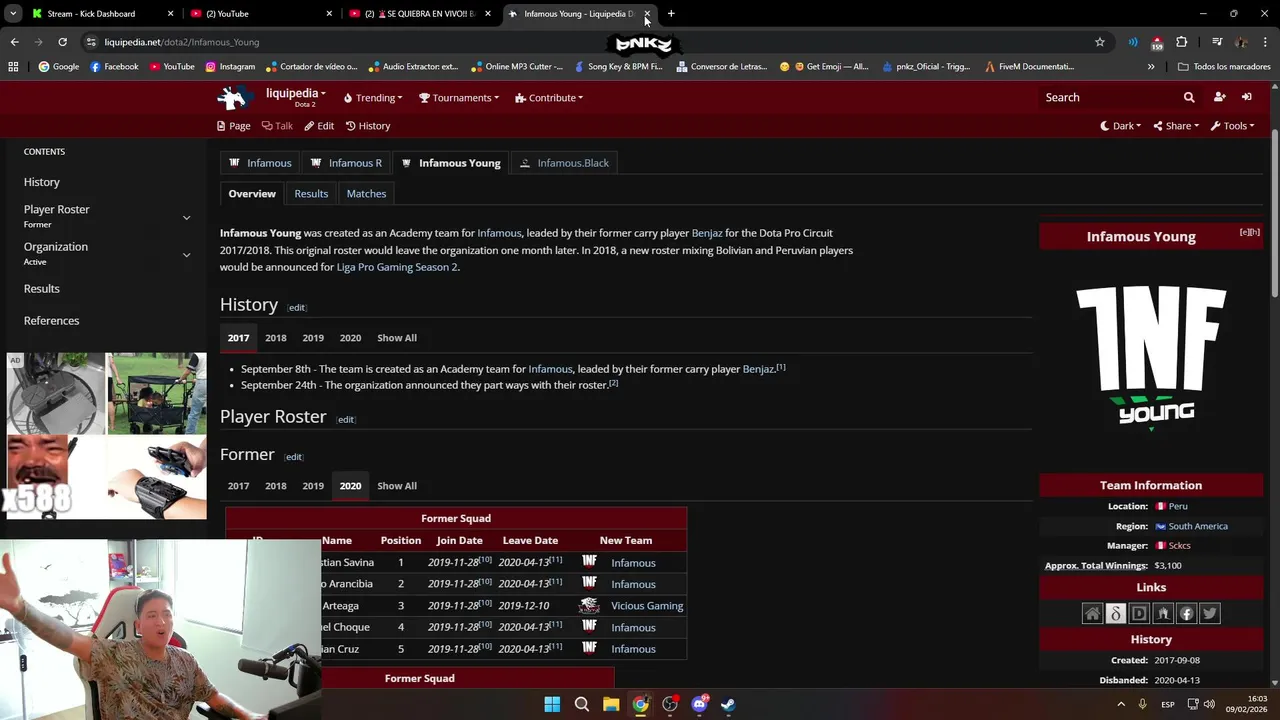Expand the Contribute menu
The width and height of the screenshot is (1280, 720).
(x=549, y=98)
